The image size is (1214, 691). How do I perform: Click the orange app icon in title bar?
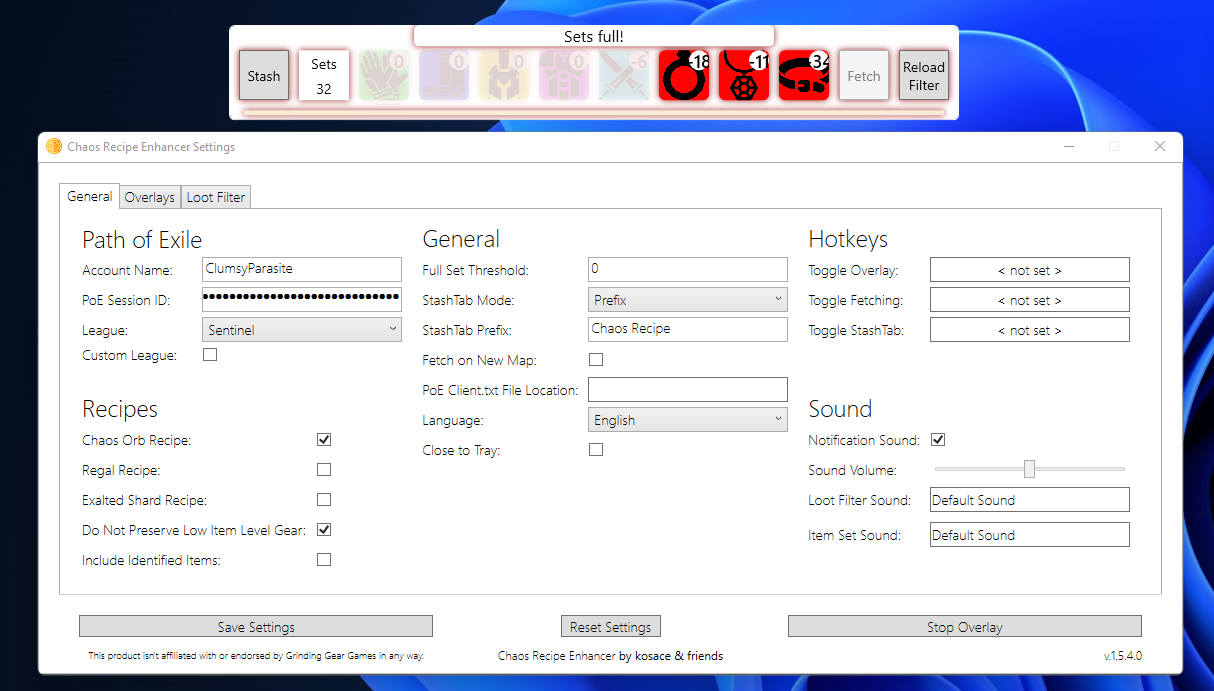(x=54, y=146)
